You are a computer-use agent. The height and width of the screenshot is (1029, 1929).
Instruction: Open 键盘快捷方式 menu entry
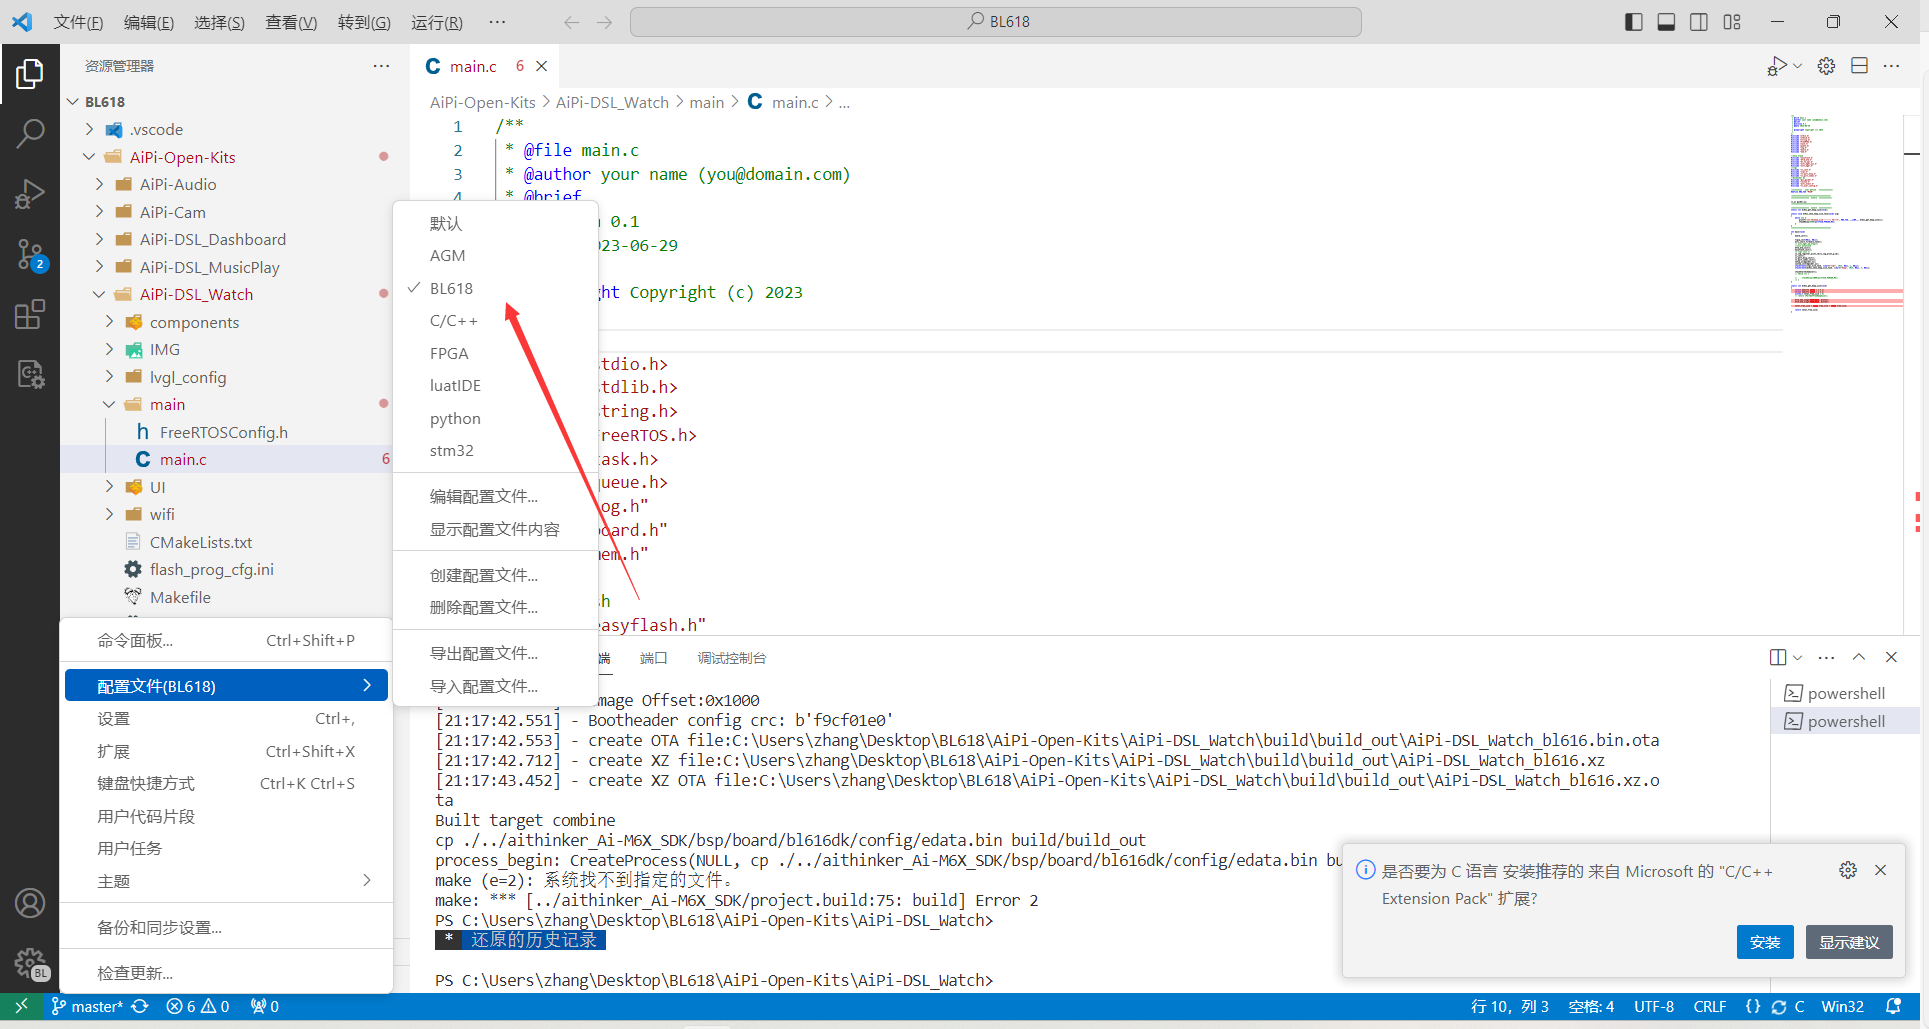(226, 784)
